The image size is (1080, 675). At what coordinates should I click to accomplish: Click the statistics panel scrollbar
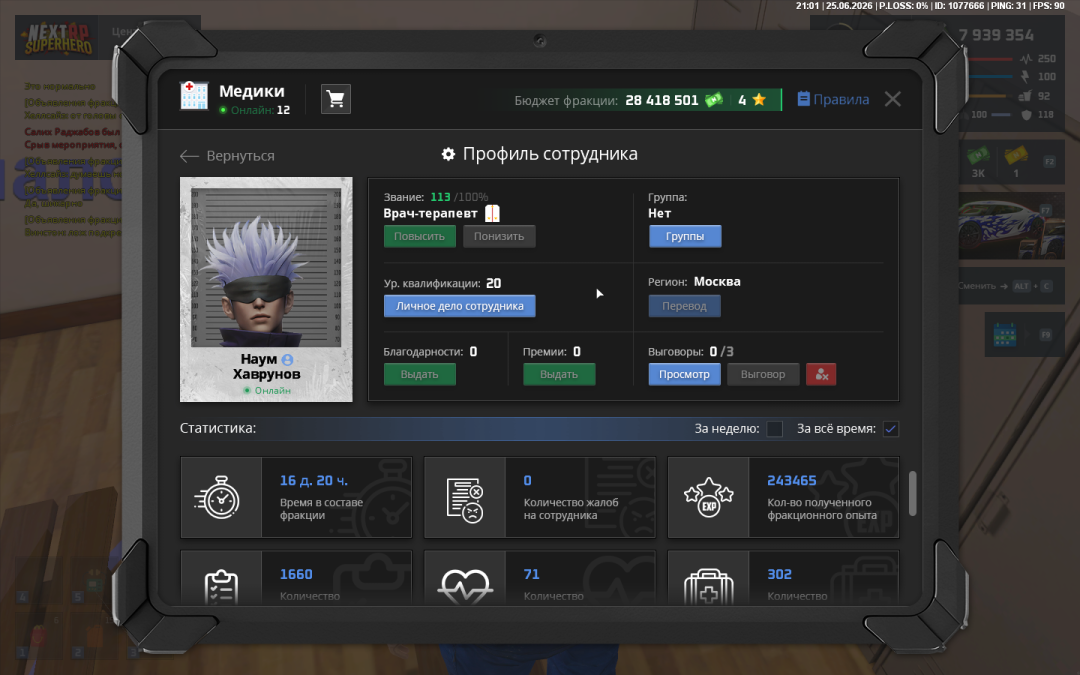click(x=913, y=493)
